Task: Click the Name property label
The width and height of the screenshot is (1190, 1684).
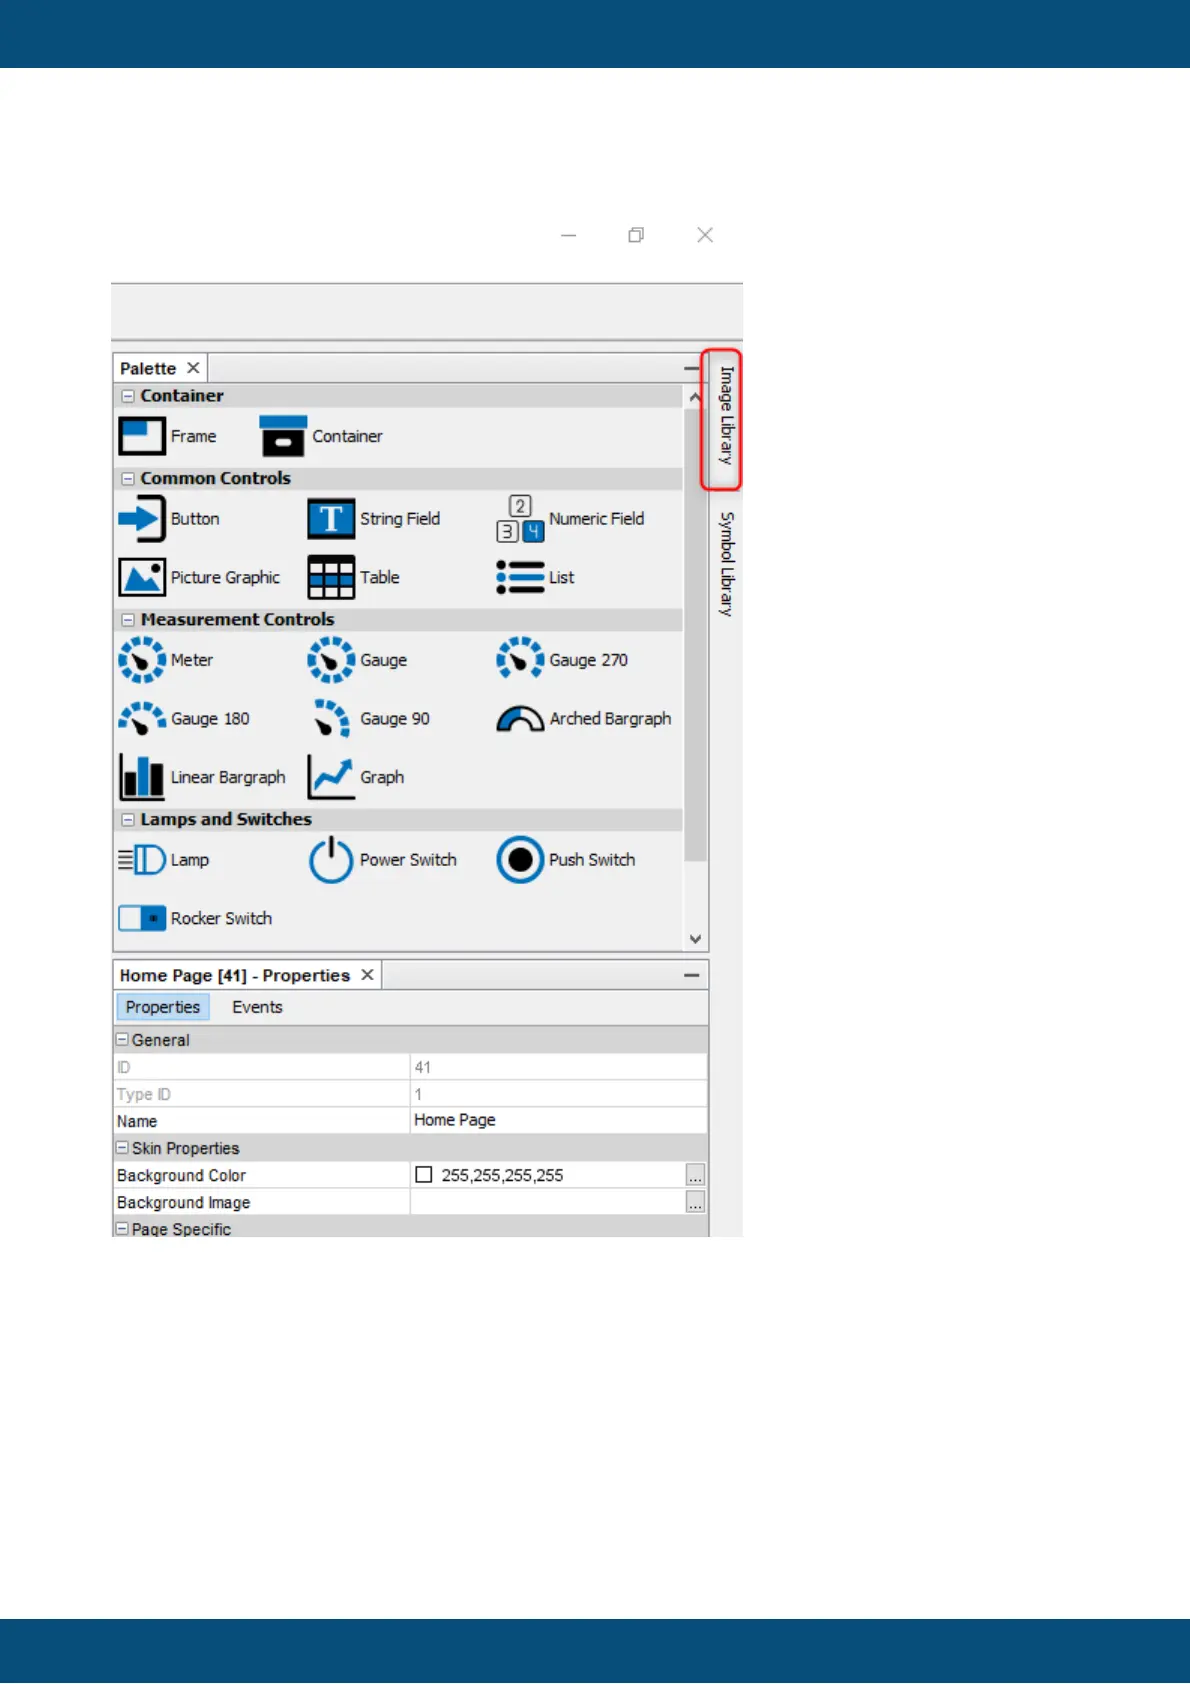Action: tap(137, 1121)
